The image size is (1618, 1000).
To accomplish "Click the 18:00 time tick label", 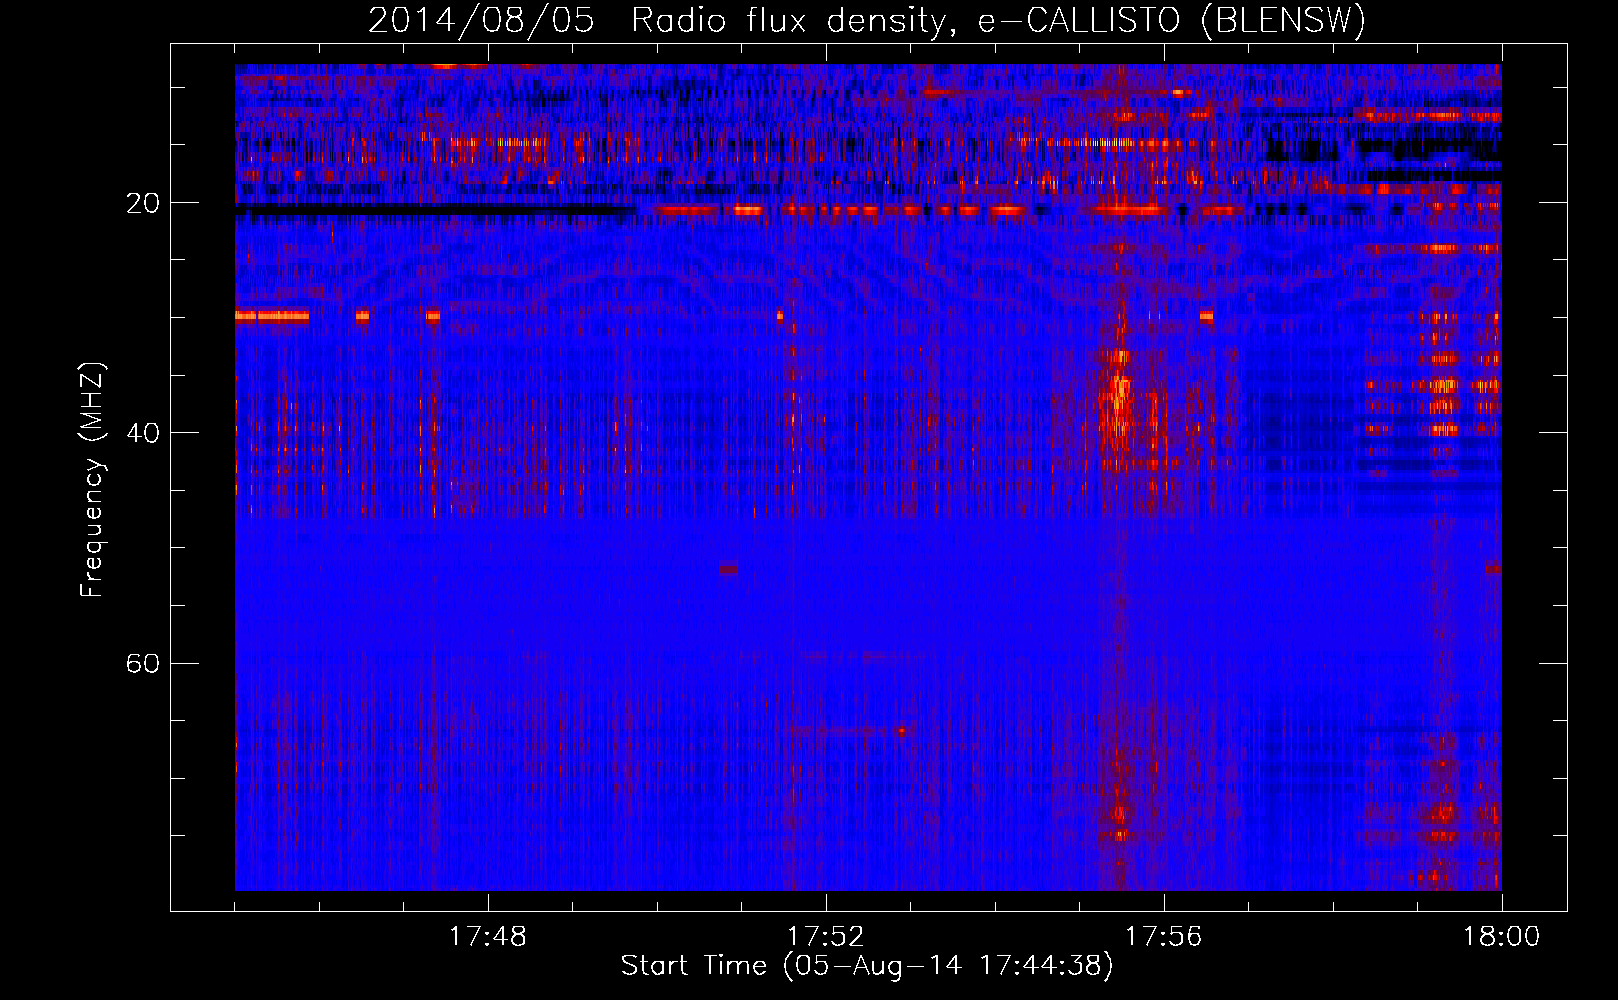I will coord(1501,937).
